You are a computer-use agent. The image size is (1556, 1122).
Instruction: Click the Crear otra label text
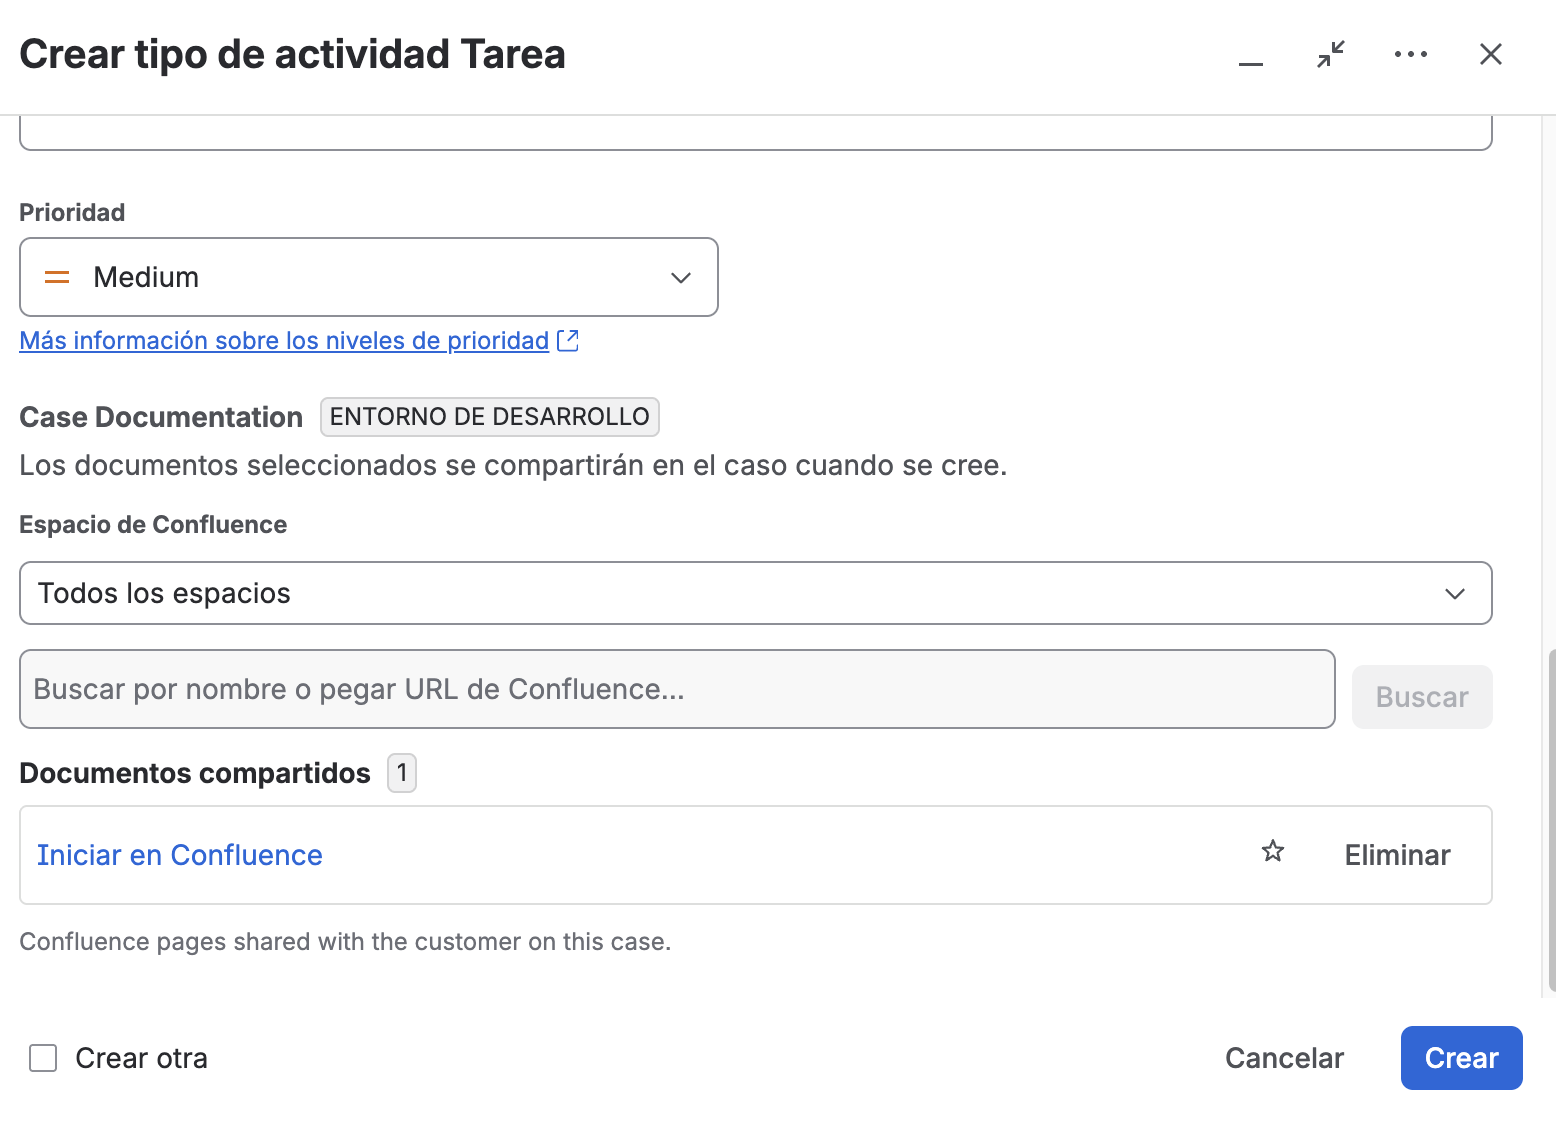coord(142,1058)
